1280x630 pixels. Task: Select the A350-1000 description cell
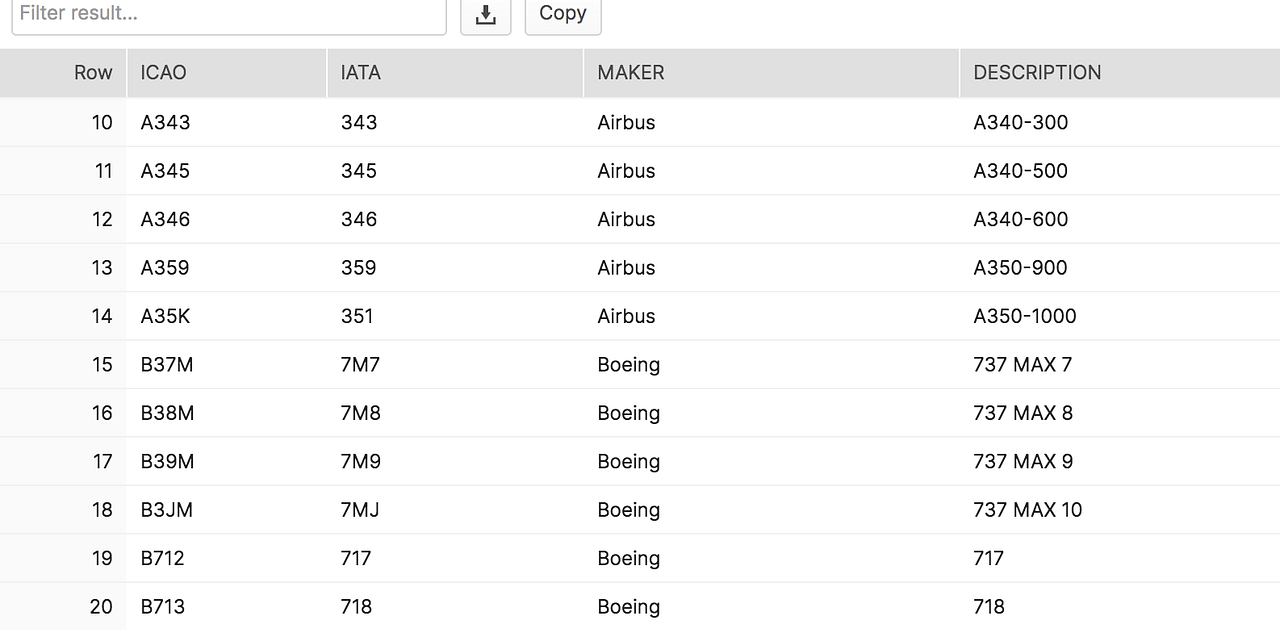pyautogui.click(x=1024, y=317)
